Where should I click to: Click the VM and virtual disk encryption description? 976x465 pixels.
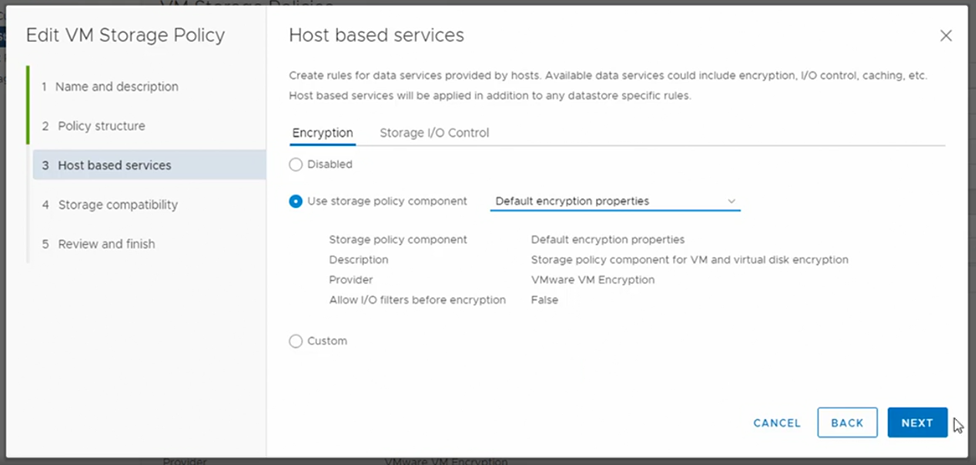click(x=690, y=260)
